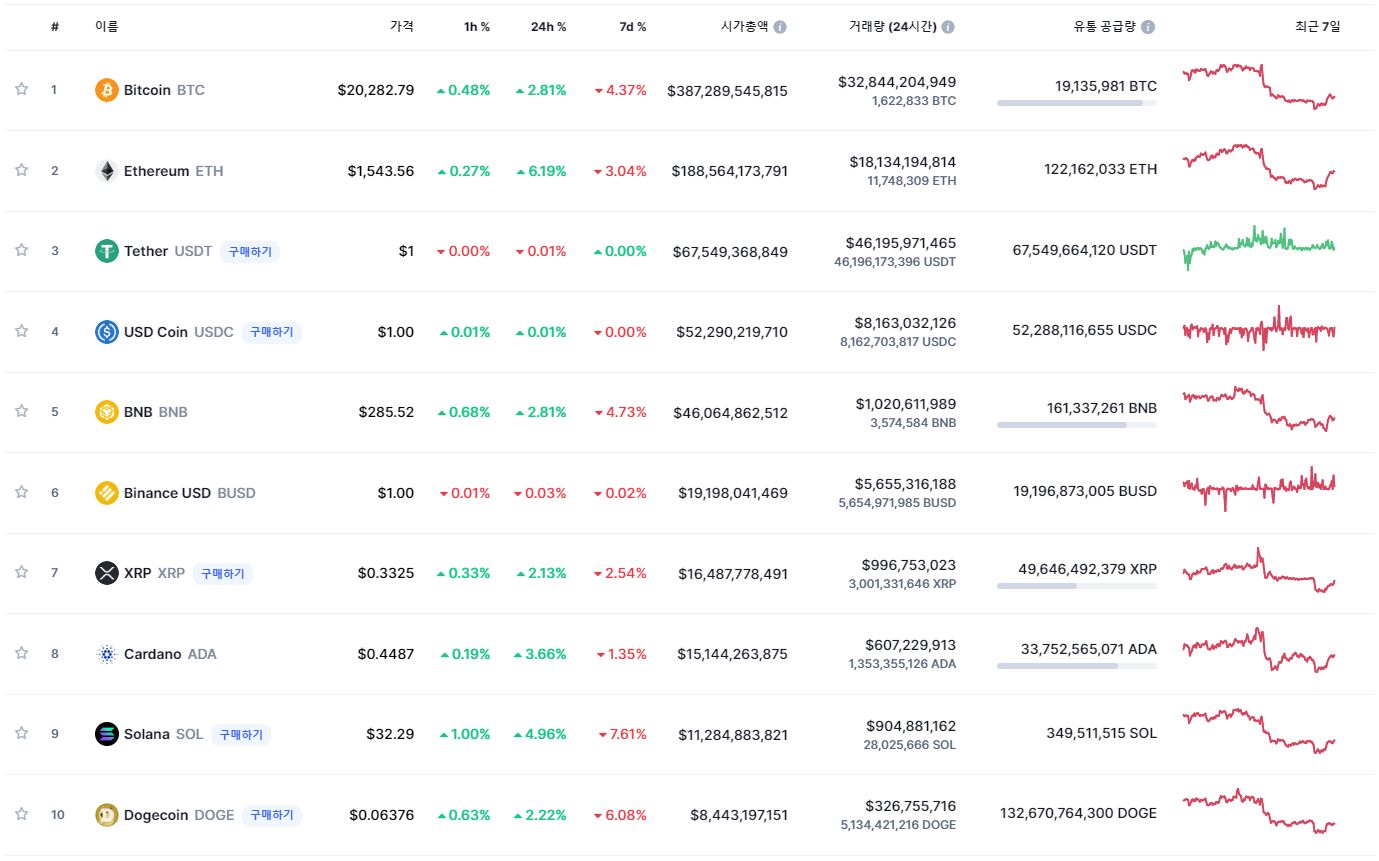Open Ethereum 7-day sparkline chart
Screen dimensions: 1379x861
coord(1259,167)
